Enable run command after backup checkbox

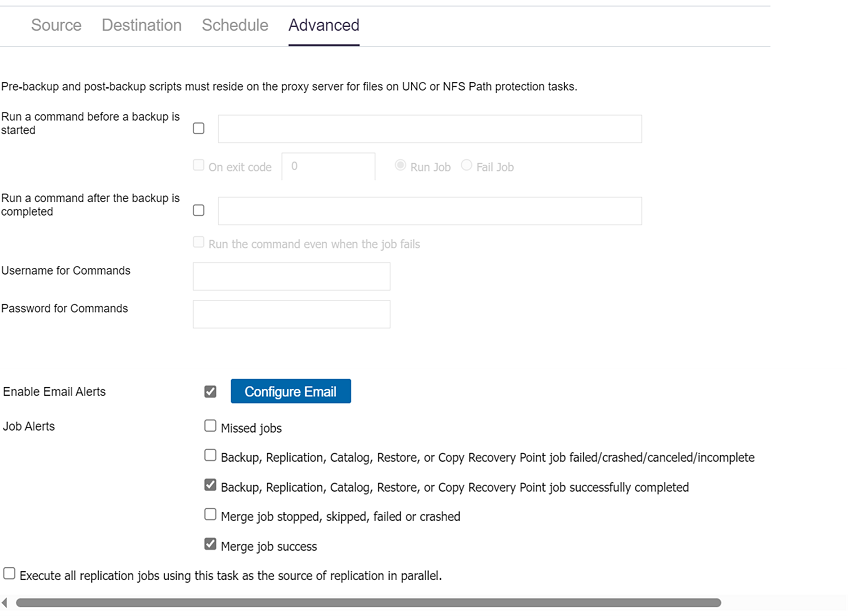click(198, 211)
